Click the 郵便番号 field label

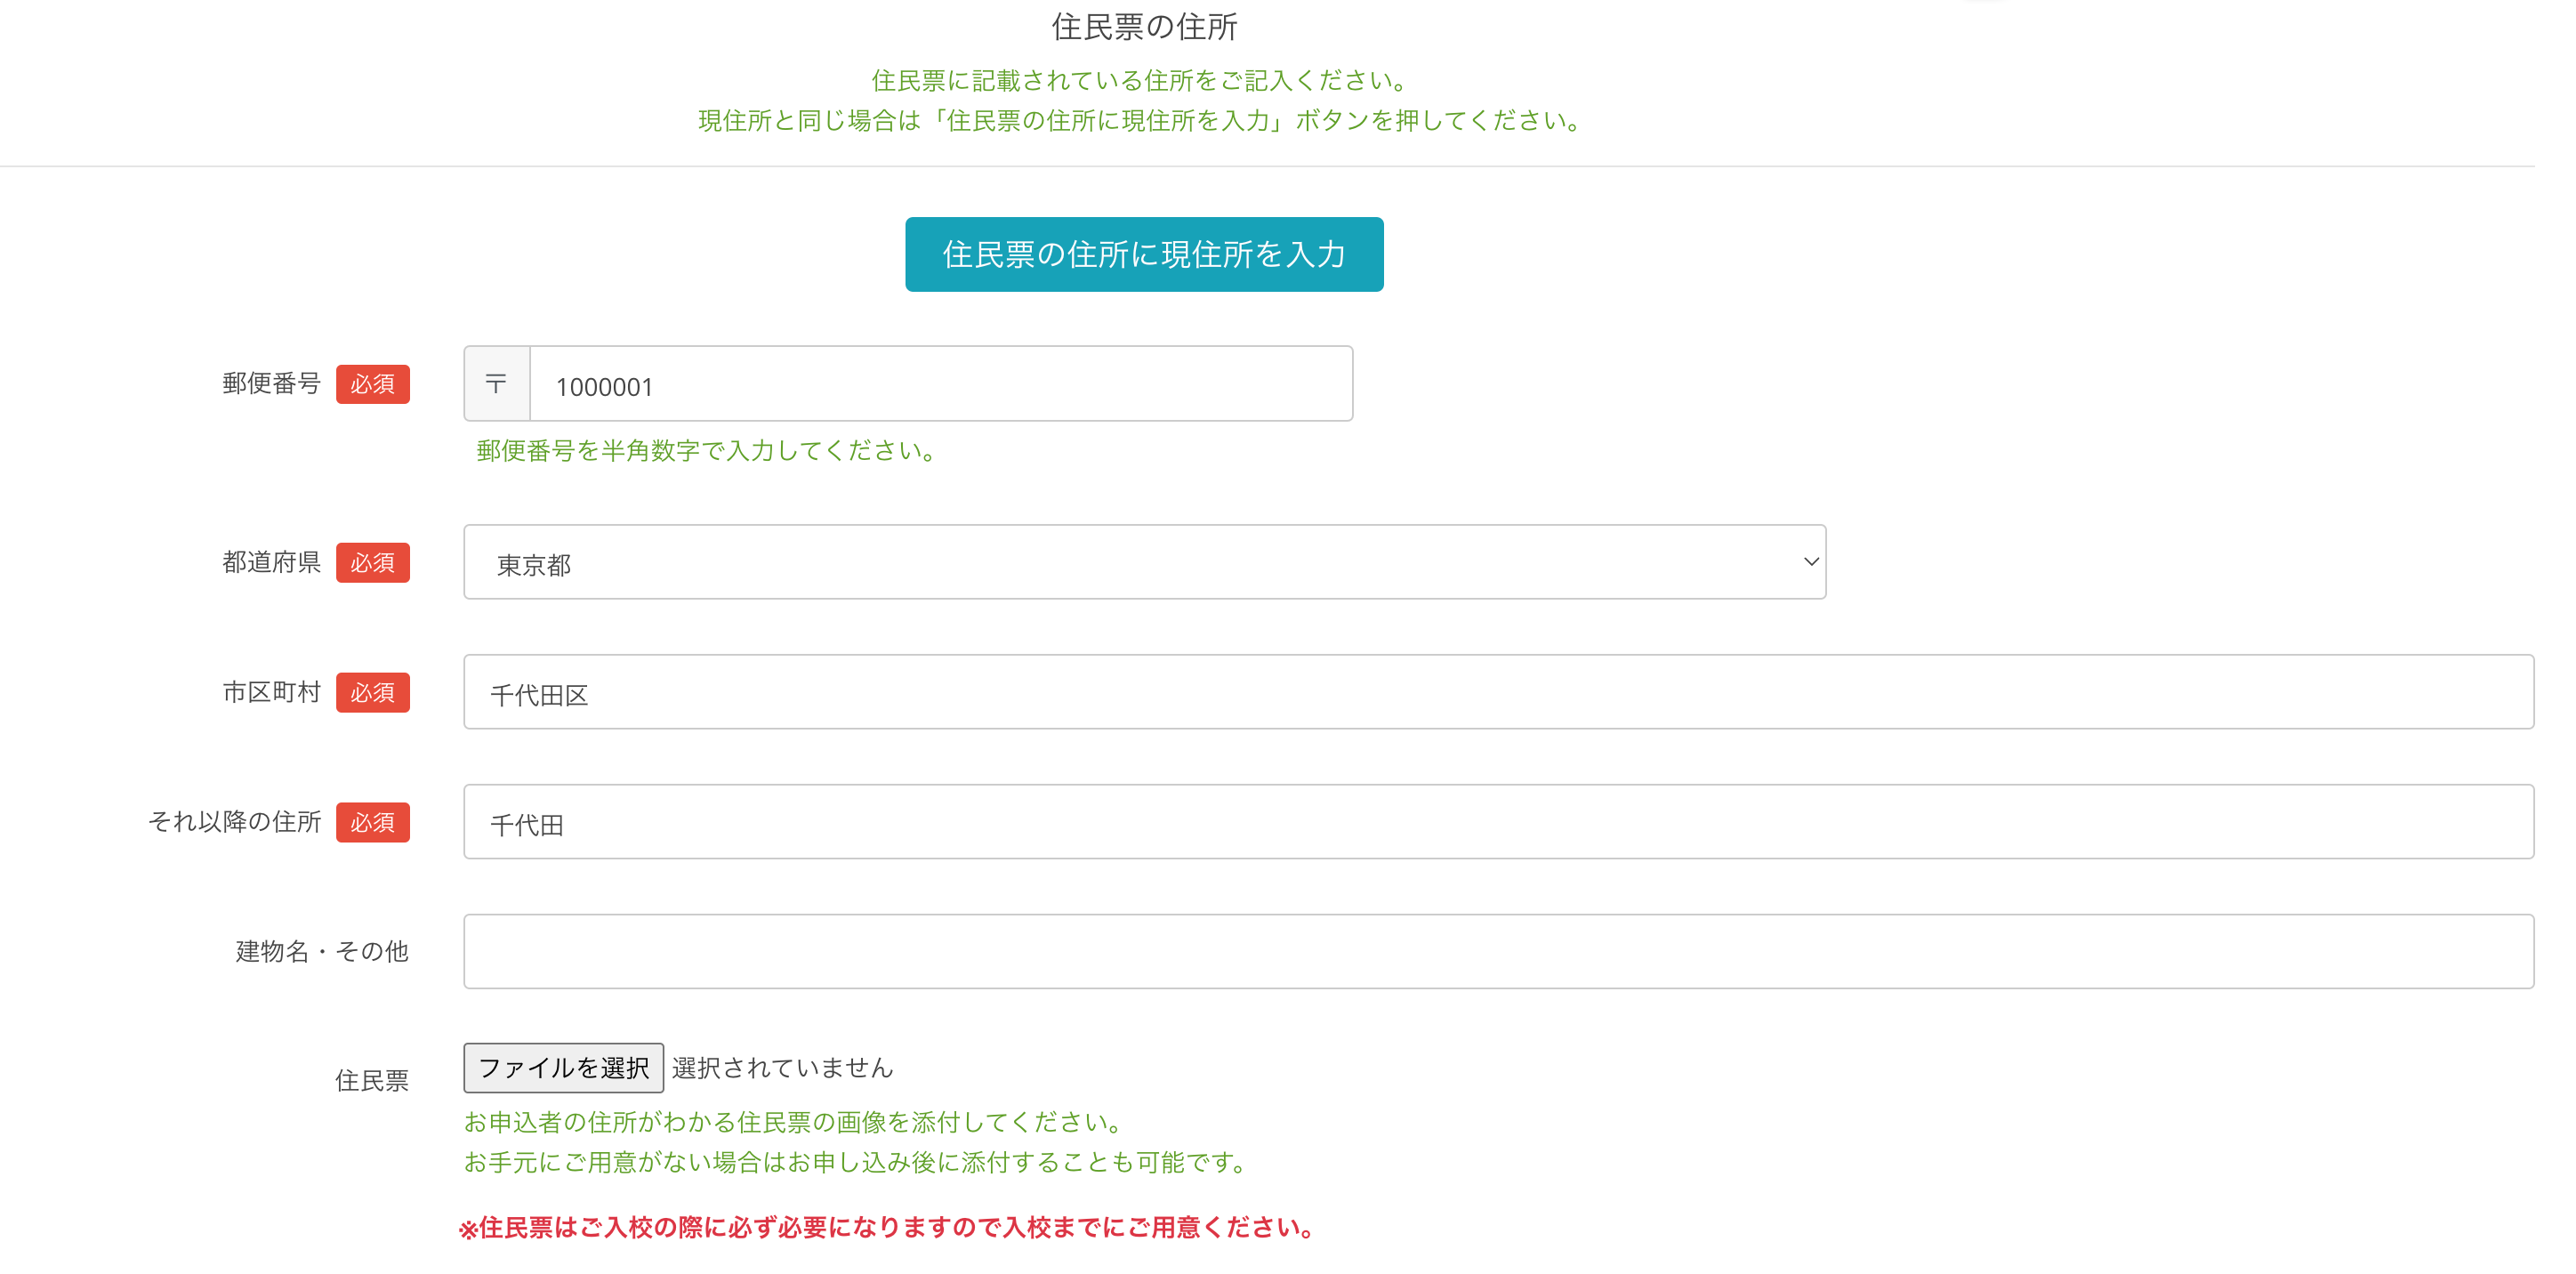271,384
